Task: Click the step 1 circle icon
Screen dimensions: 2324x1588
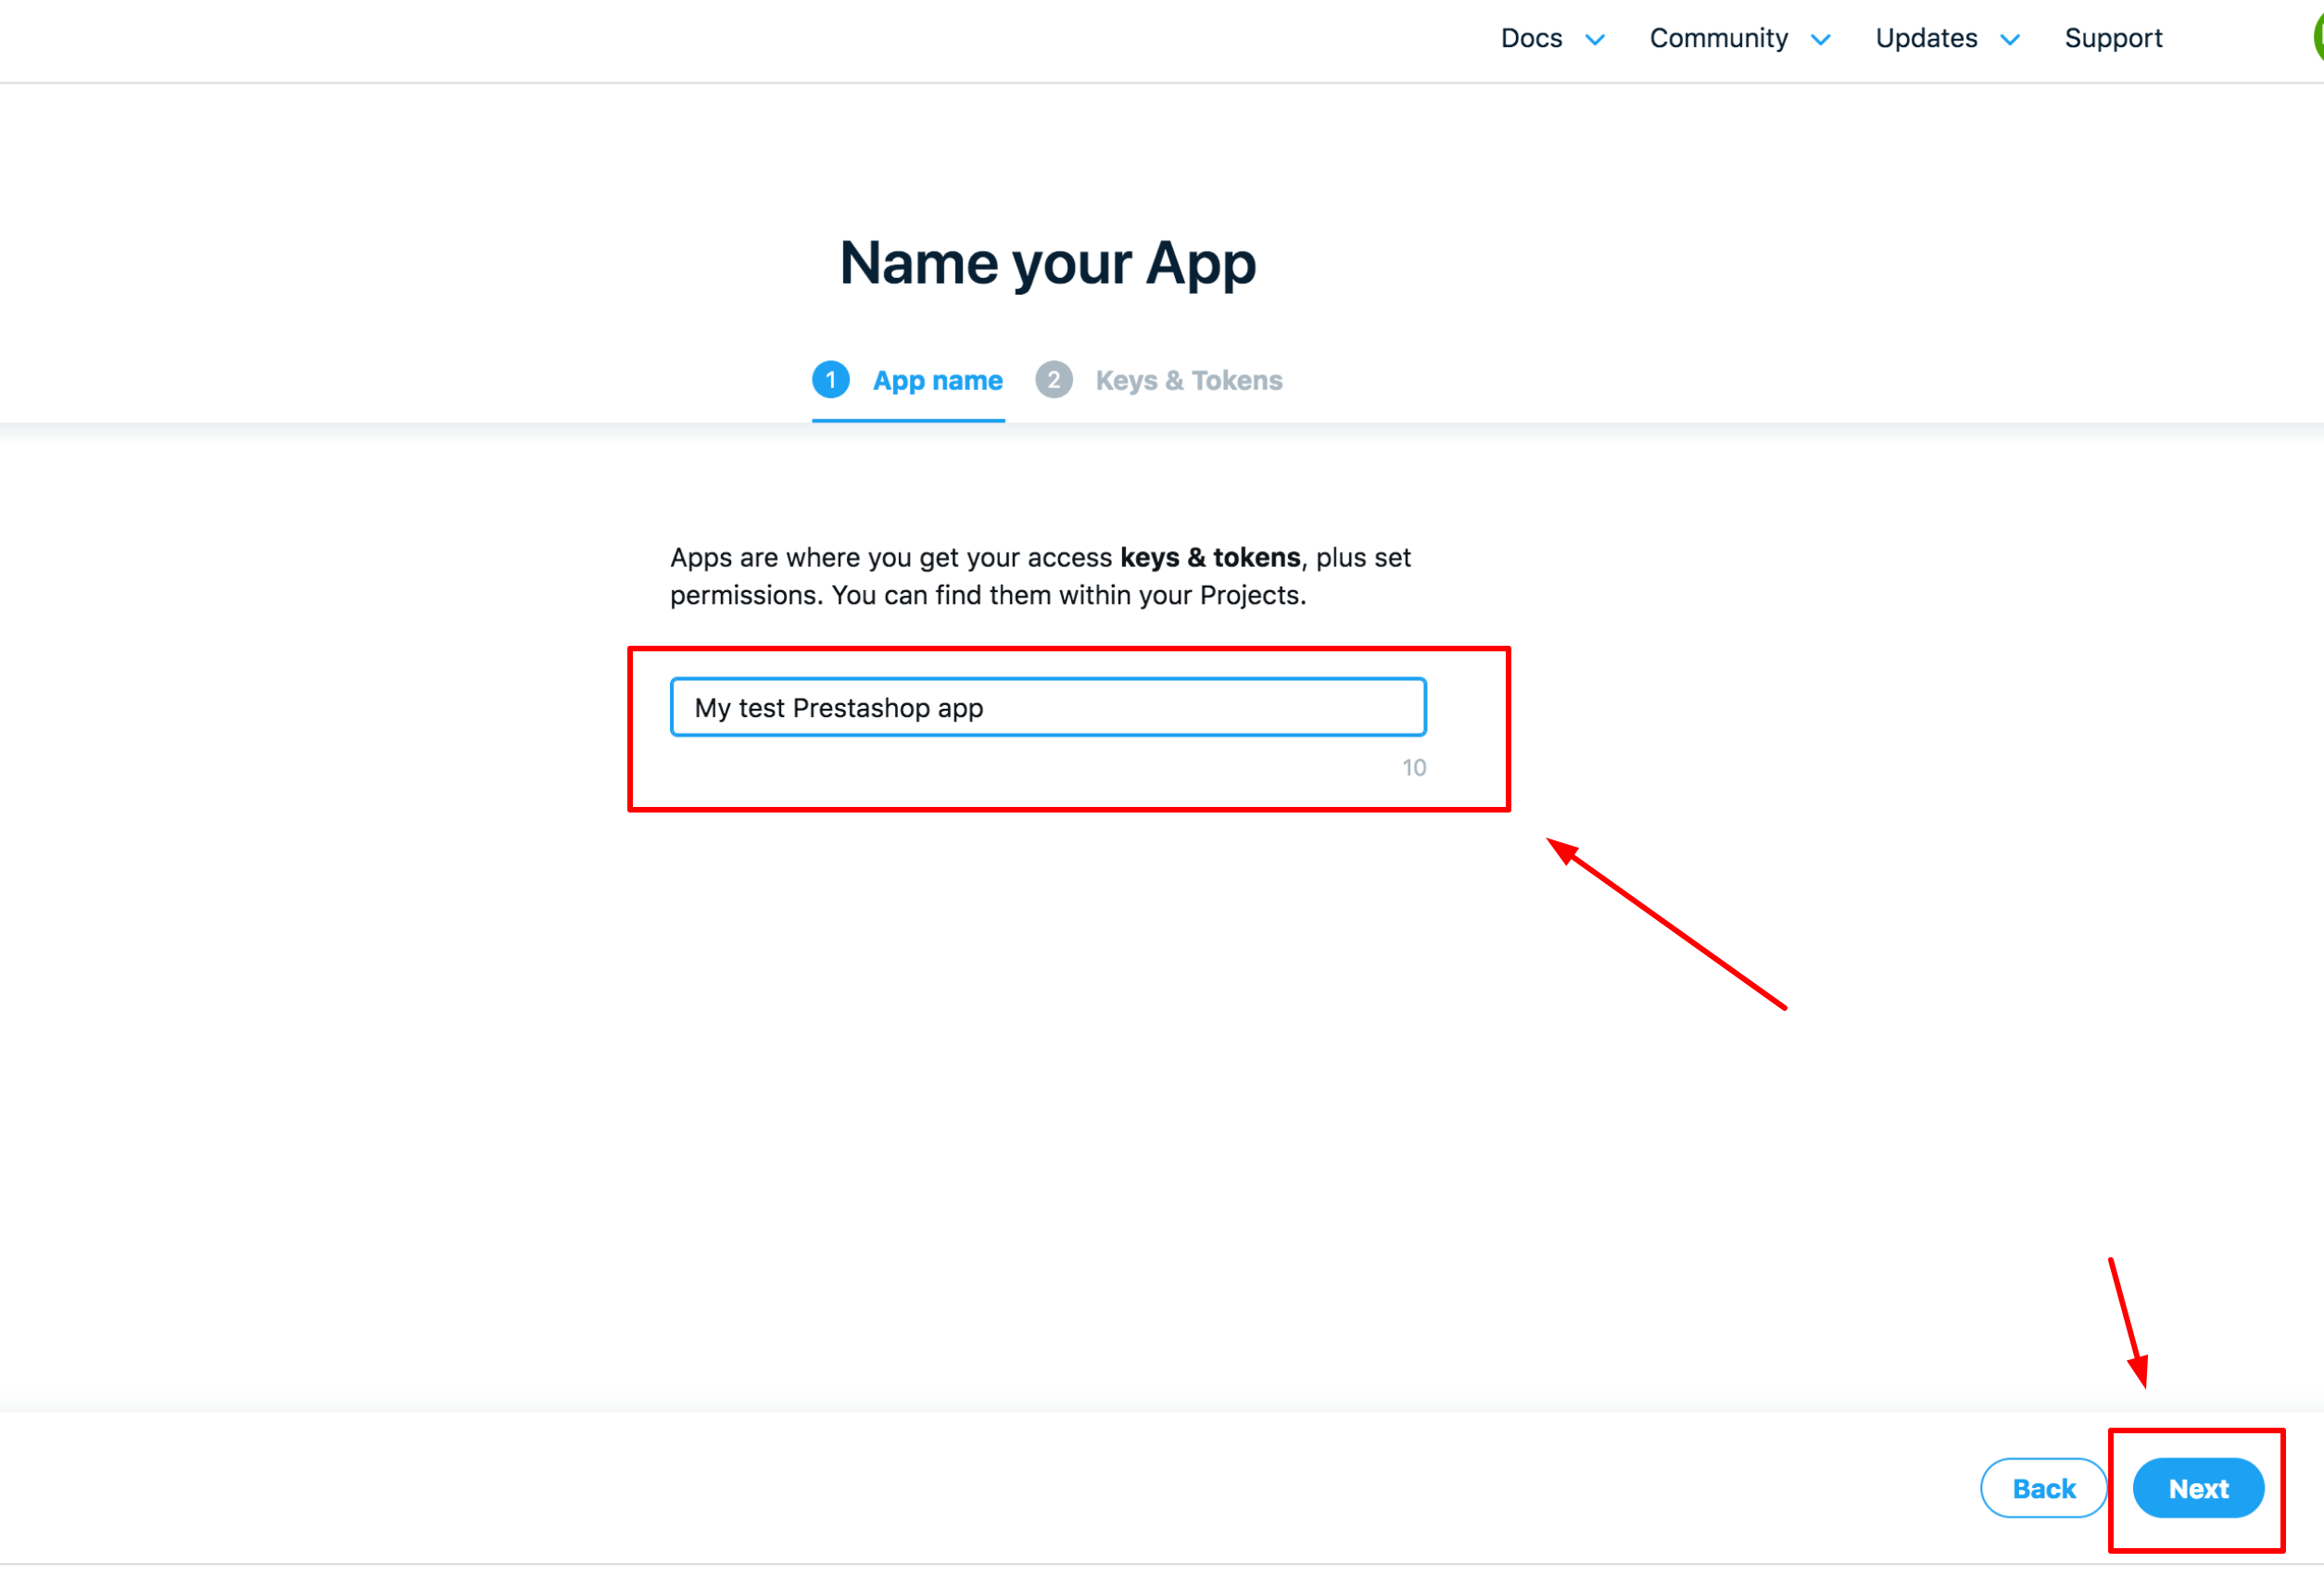Action: (x=828, y=380)
